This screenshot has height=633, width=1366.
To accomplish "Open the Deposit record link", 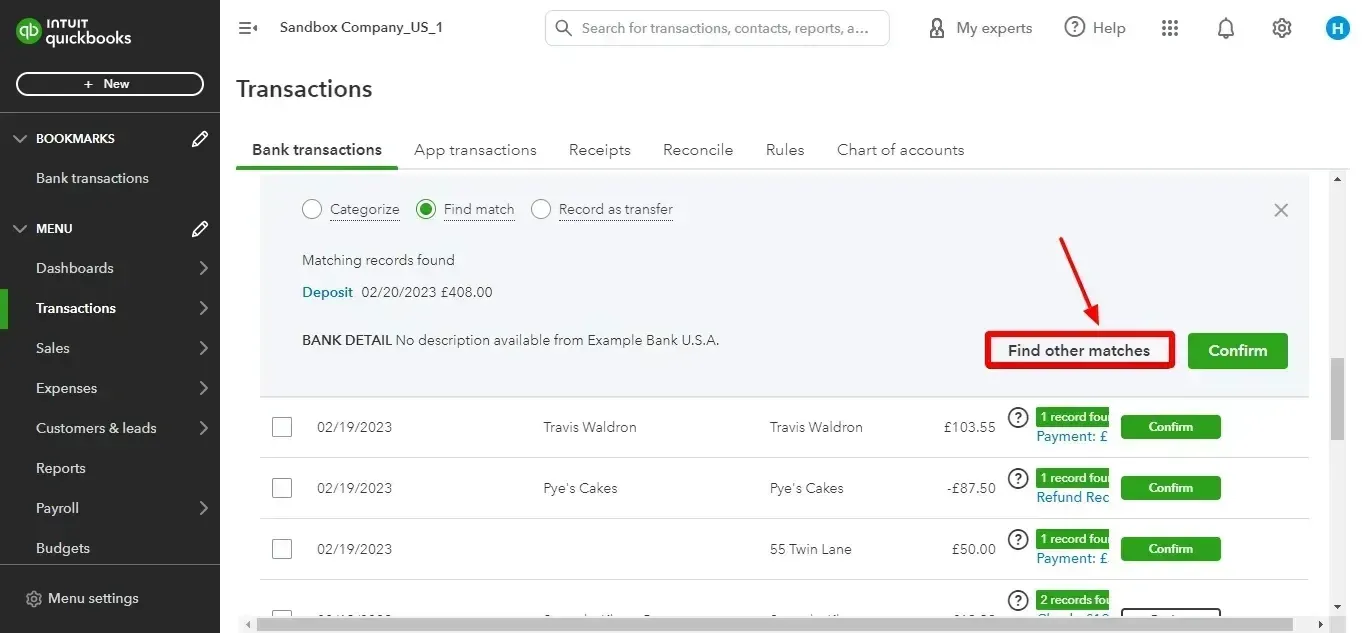I will (x=327, y=293).
